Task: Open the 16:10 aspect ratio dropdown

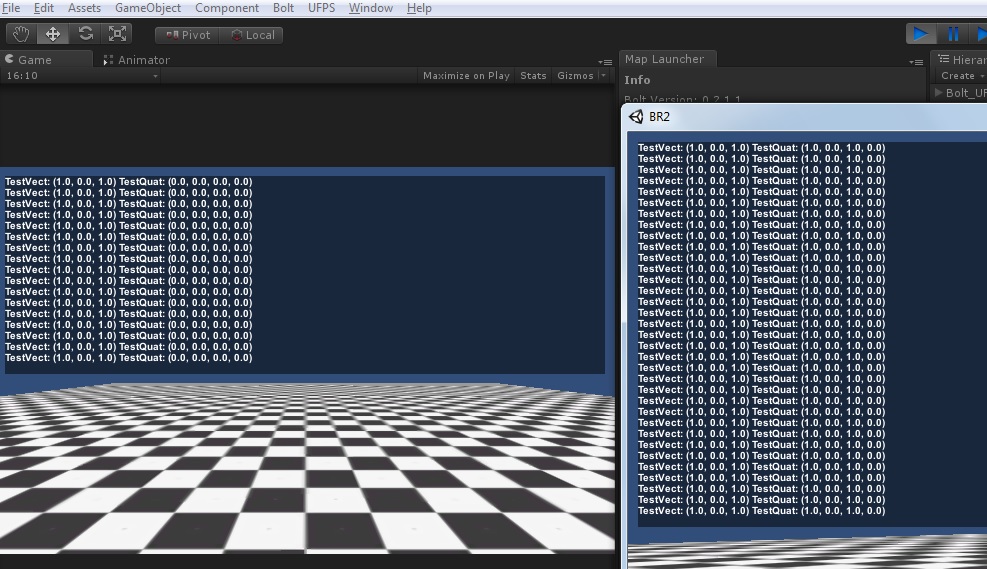Action: (x=82, y=76)
